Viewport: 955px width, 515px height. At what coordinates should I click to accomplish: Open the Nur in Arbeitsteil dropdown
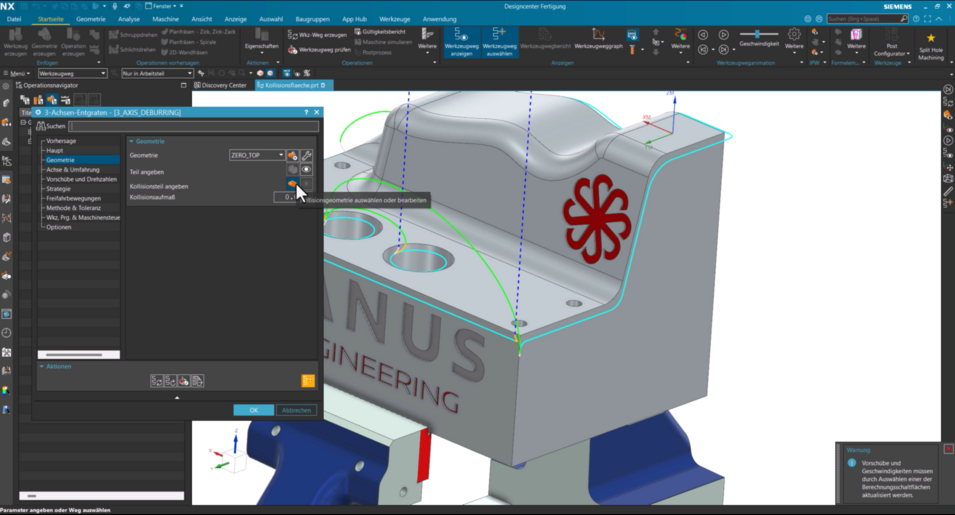tap(157, 73)
